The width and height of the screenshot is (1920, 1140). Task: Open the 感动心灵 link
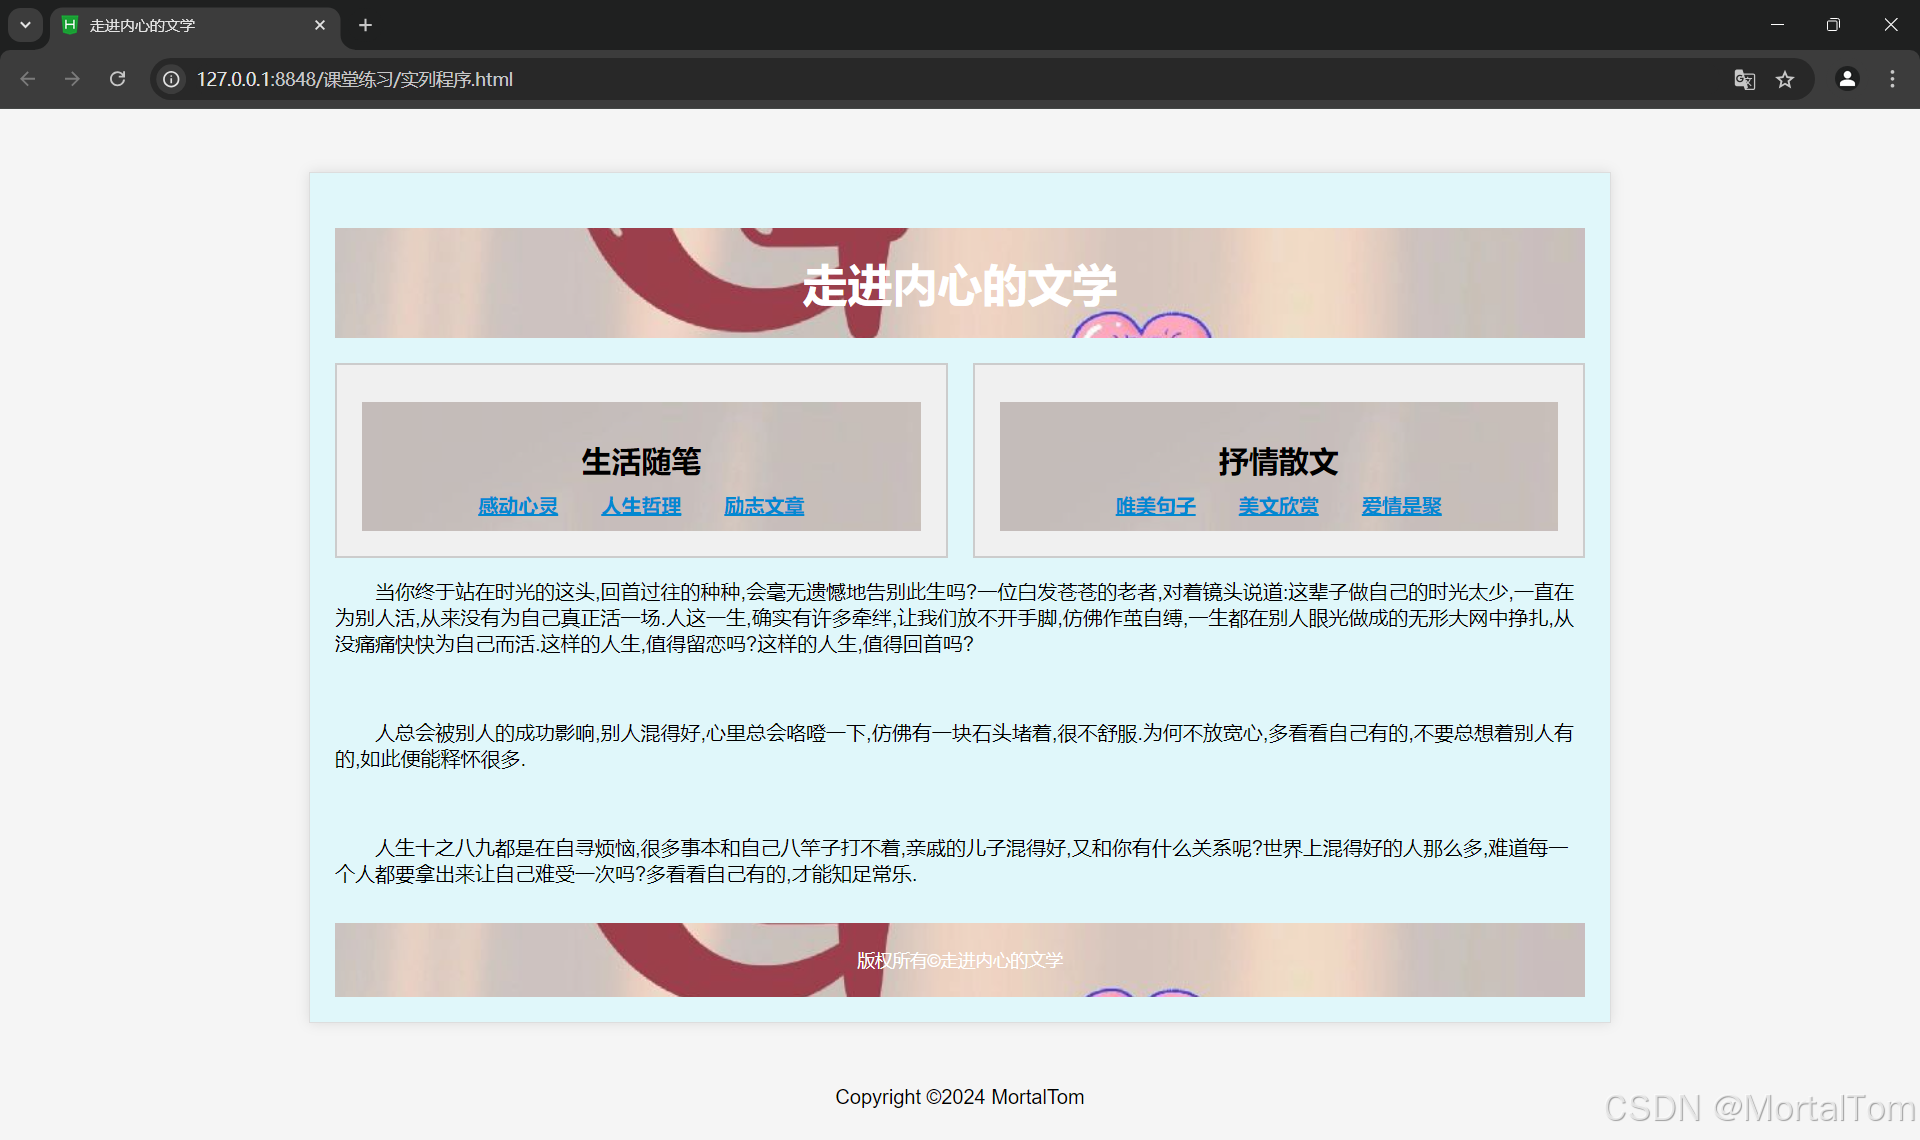(518, 506)
